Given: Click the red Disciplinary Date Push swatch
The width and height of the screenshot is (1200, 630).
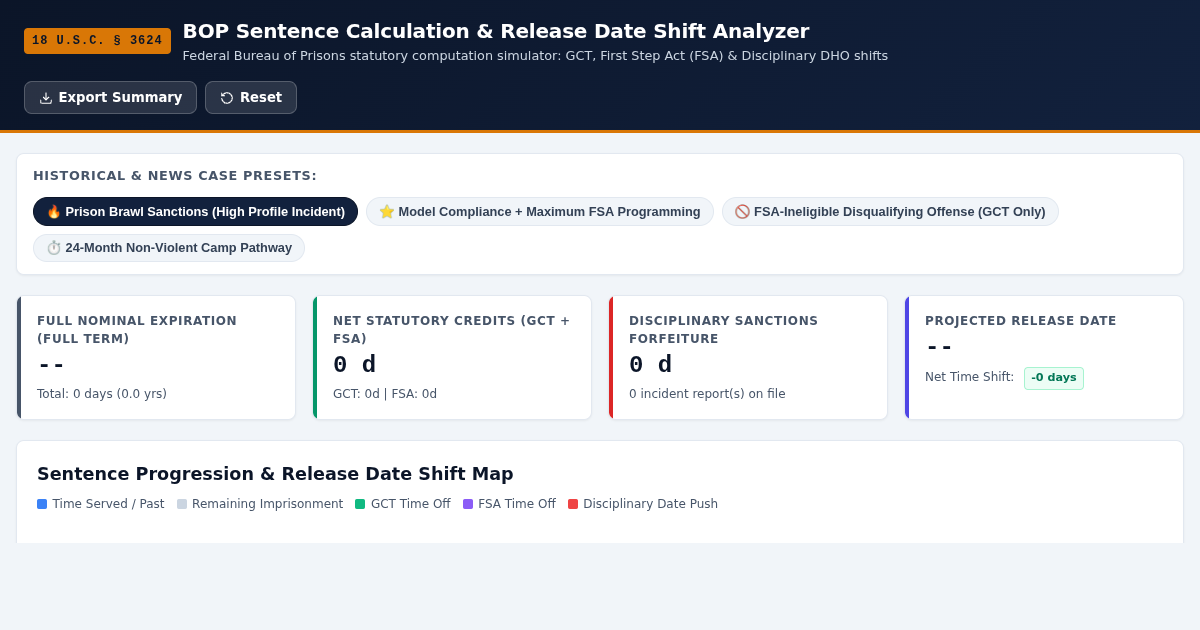Looking at the screenshot, I should pos(573,504).
